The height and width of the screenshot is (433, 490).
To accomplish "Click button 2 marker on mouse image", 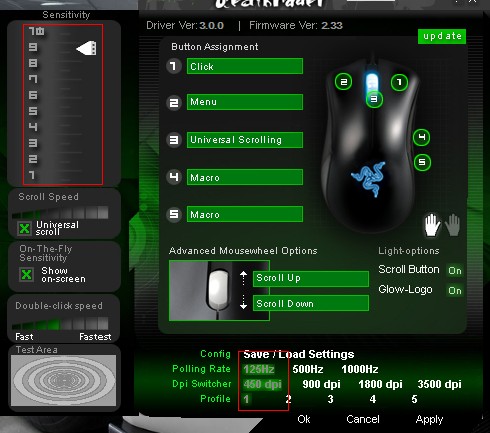I will pos(343,82).
